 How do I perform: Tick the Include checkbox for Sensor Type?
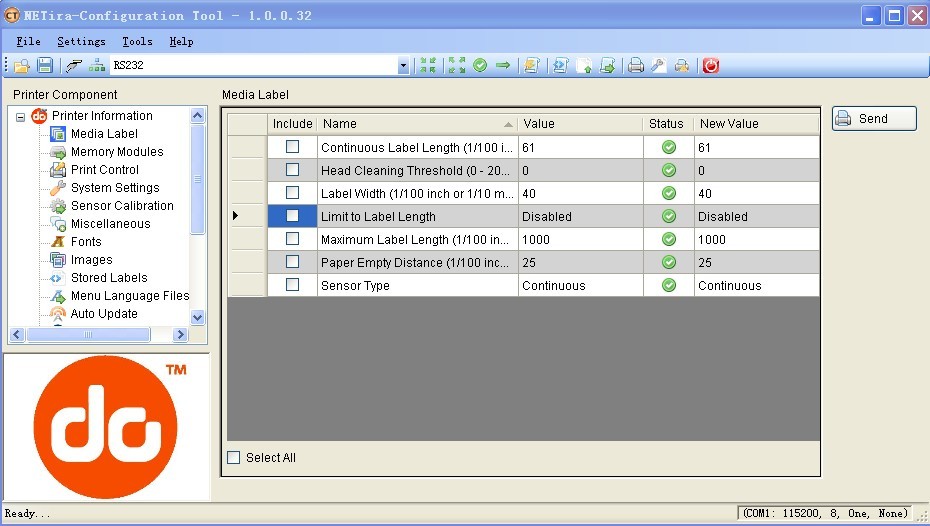point(292,285)
